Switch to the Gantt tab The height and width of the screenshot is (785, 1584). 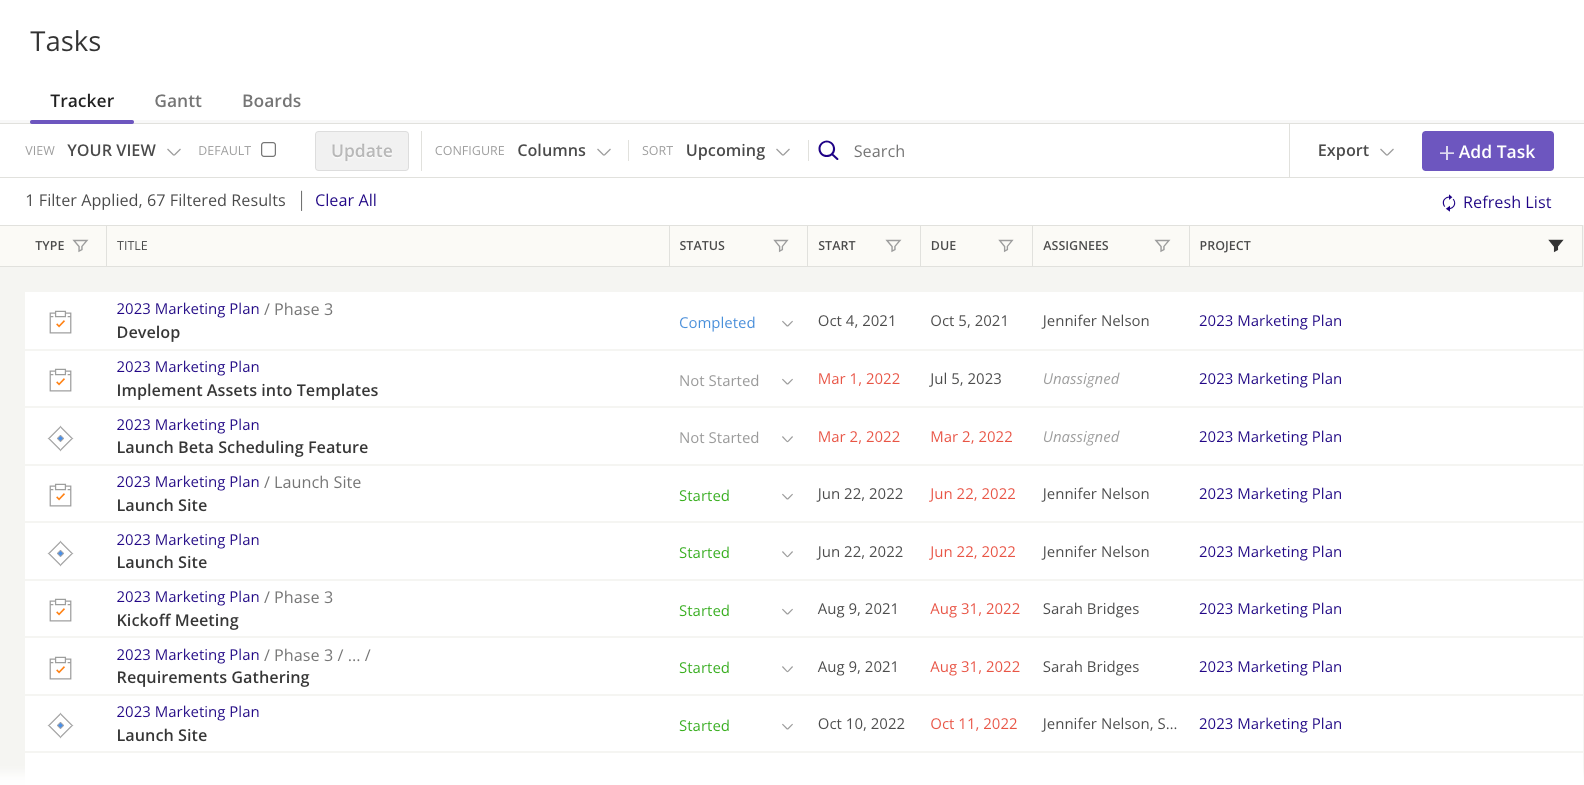click(178, 101)
